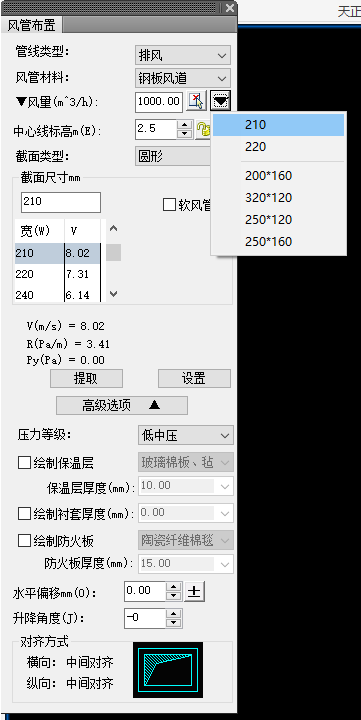Click the 风量 input field showing 1000.00
This screenshot has width=361, height=720.
point(159,101)
